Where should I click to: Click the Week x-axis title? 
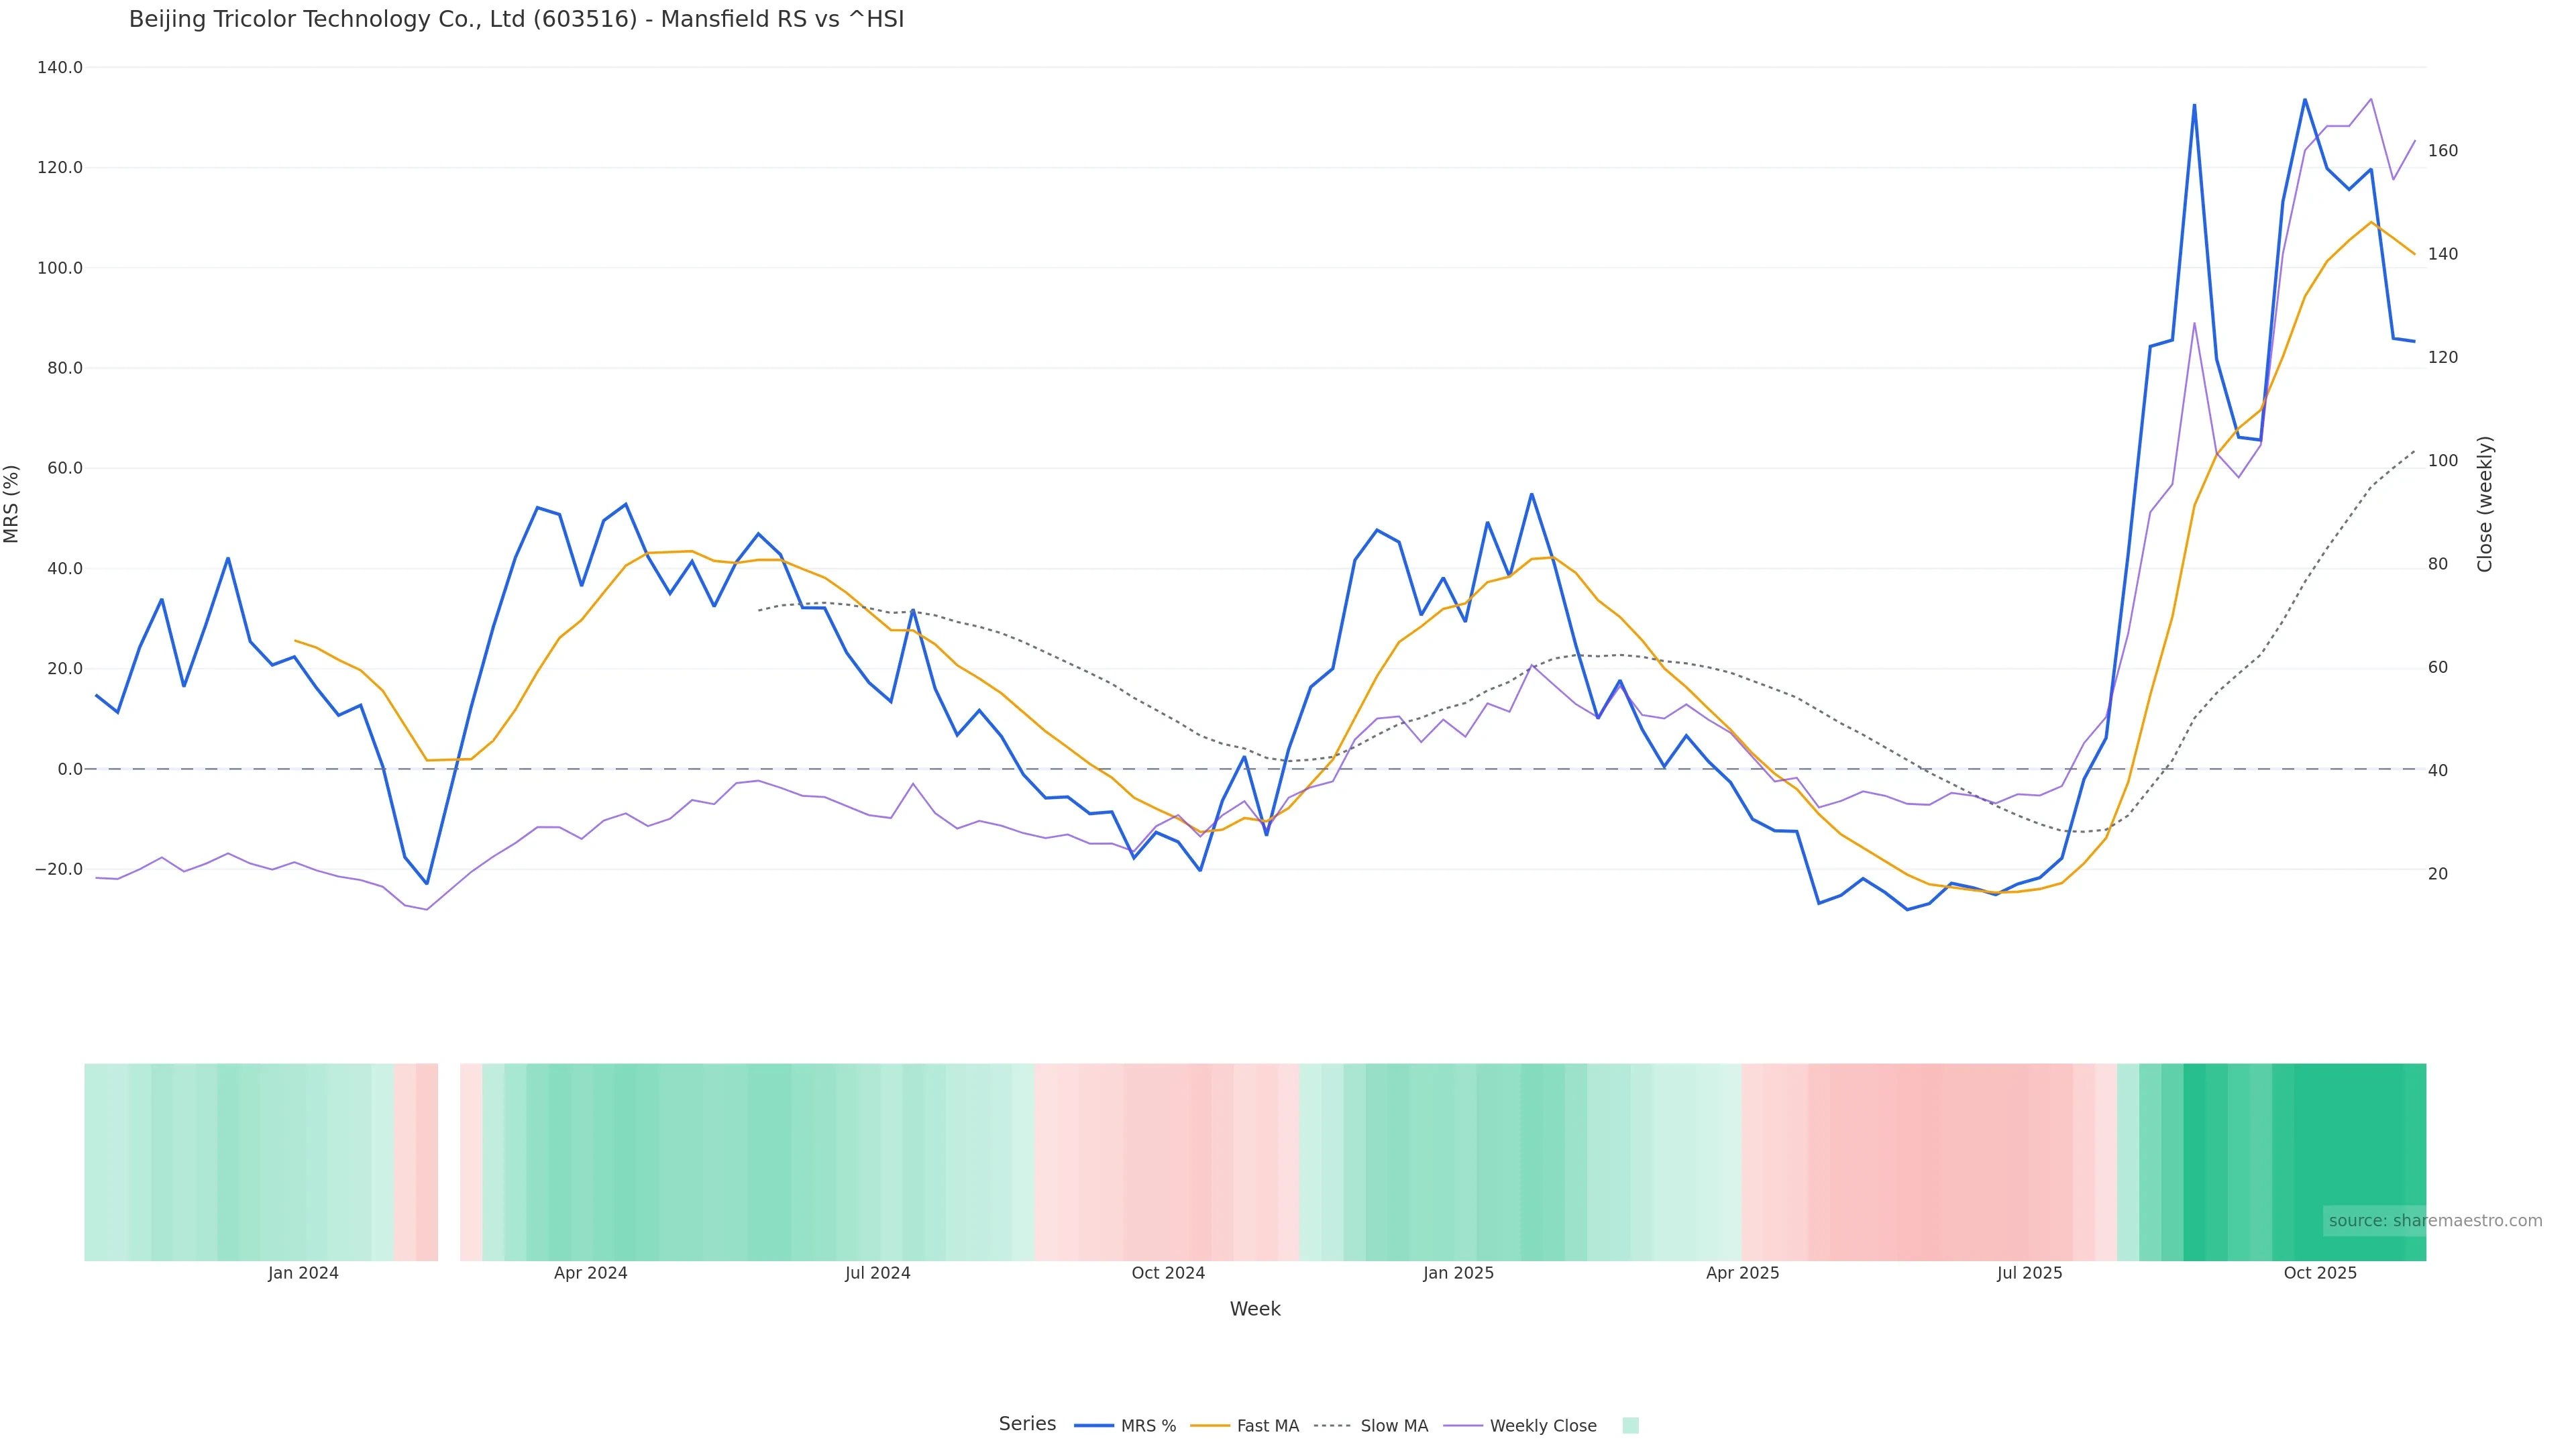(x=1255, y=1309)
